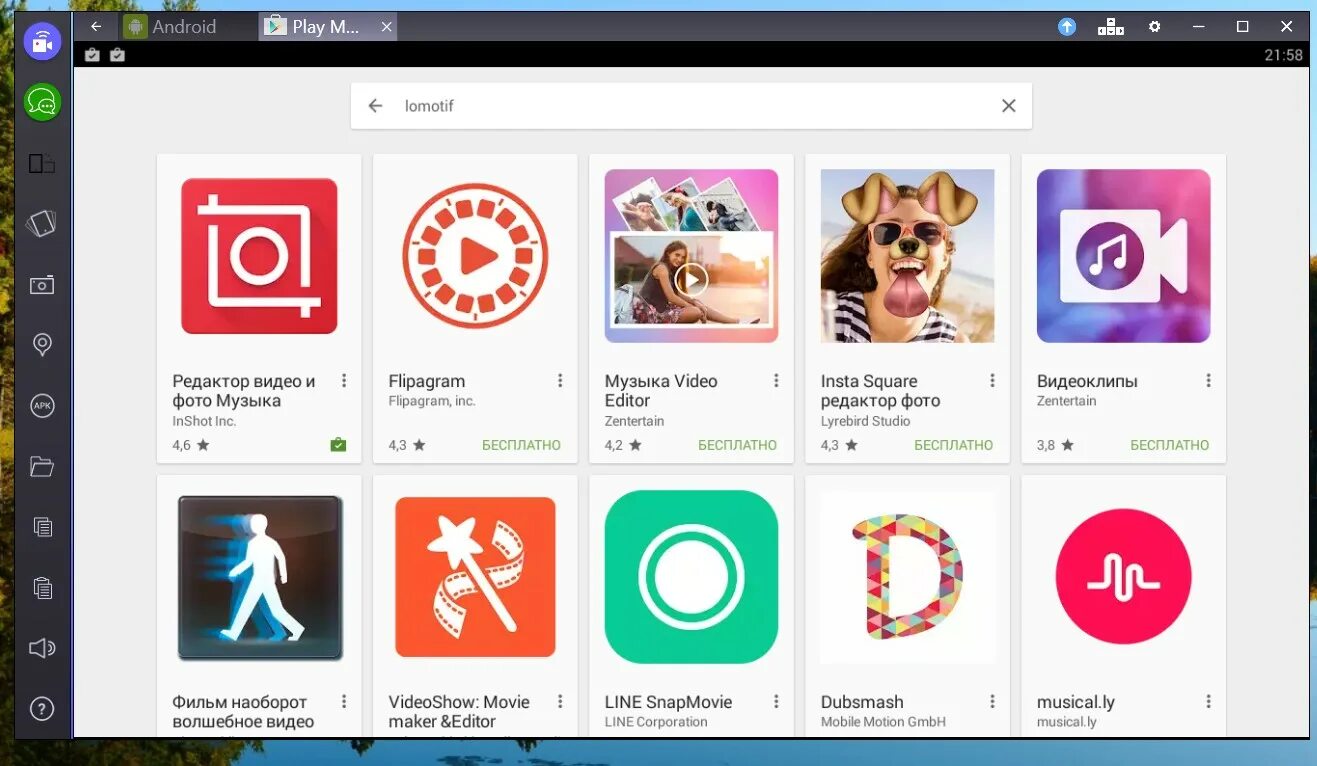1317x766 pixels.
Task: Open the Музыка Video Editor app icon
Action: [x=692, y=256]
